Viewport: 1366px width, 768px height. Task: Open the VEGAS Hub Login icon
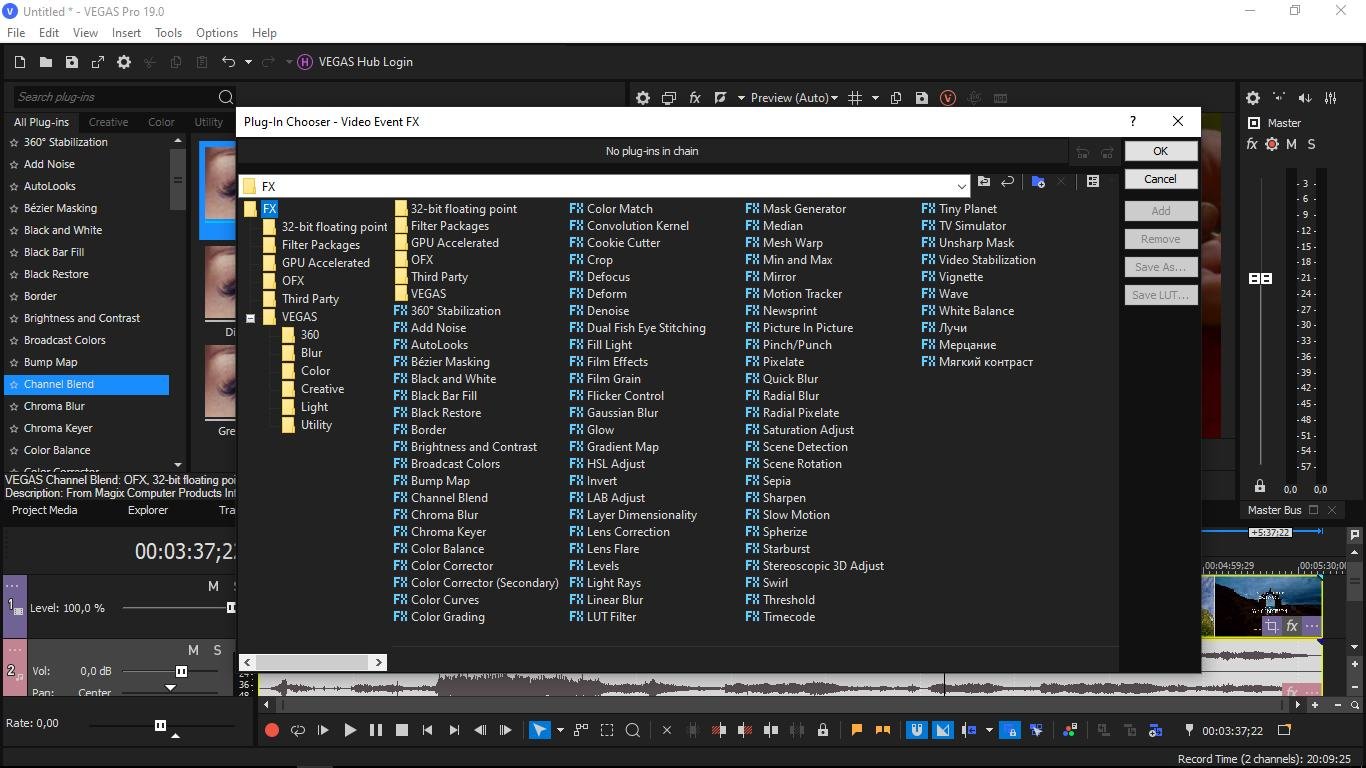(x=305, y=62)
